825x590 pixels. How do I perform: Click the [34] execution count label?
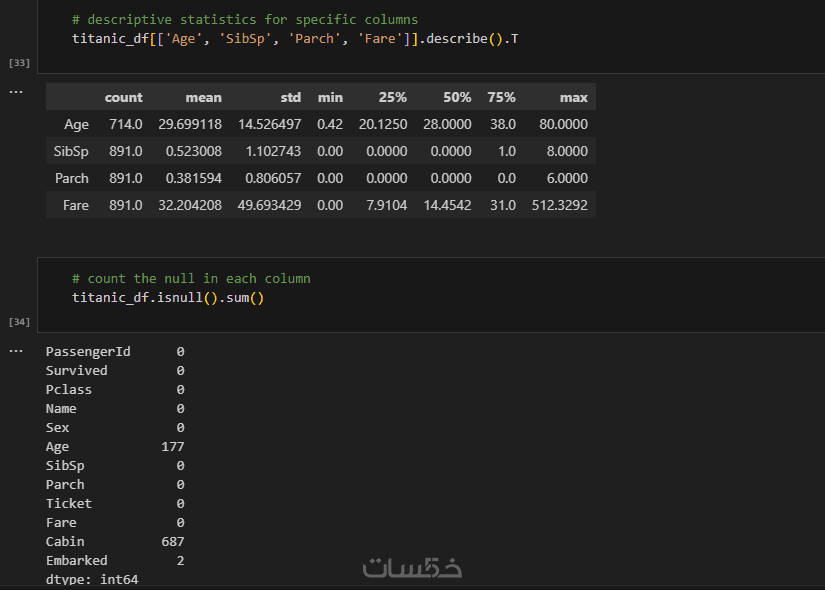19,322
